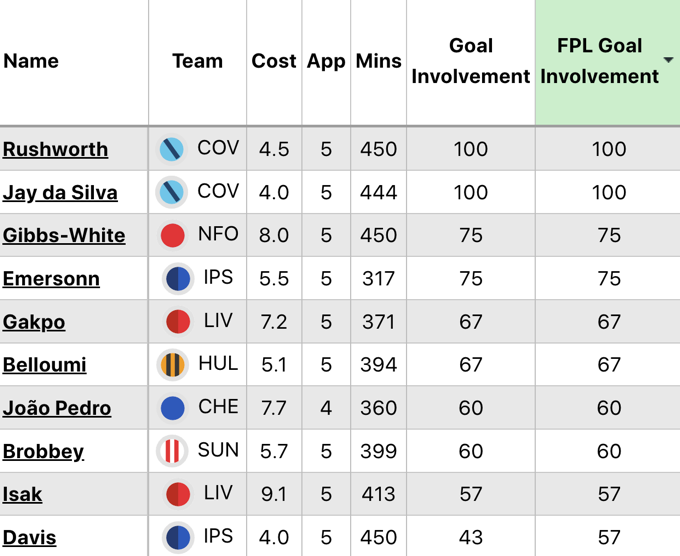
Task: Click Liverpool badge icon in Gakpo row
Action: (x=178, y=321)
